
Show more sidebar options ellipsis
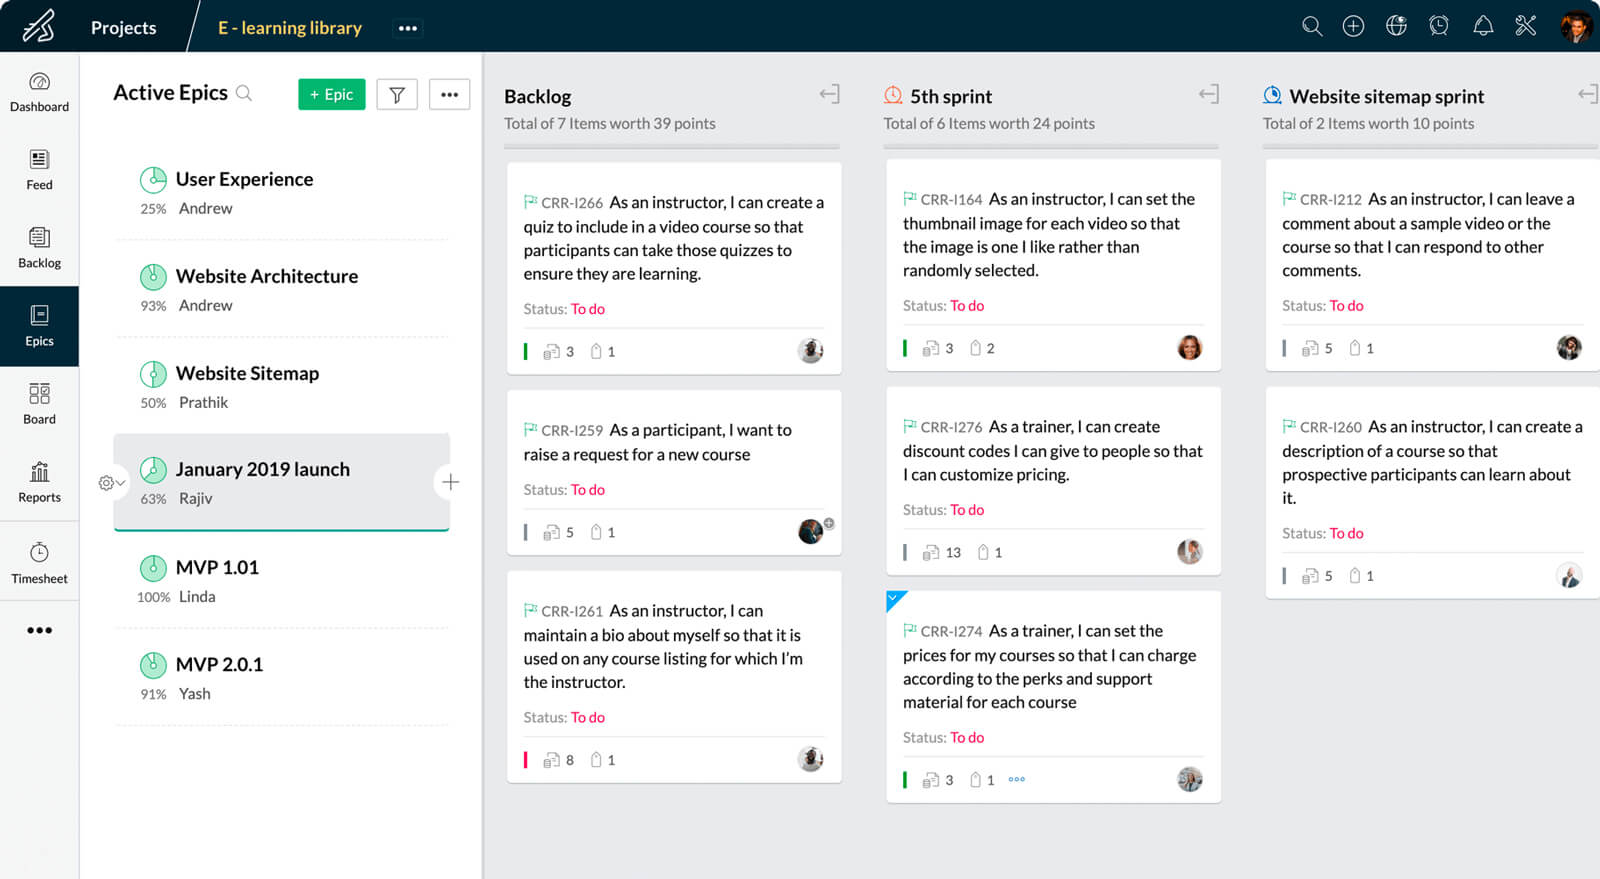(39, 630)
